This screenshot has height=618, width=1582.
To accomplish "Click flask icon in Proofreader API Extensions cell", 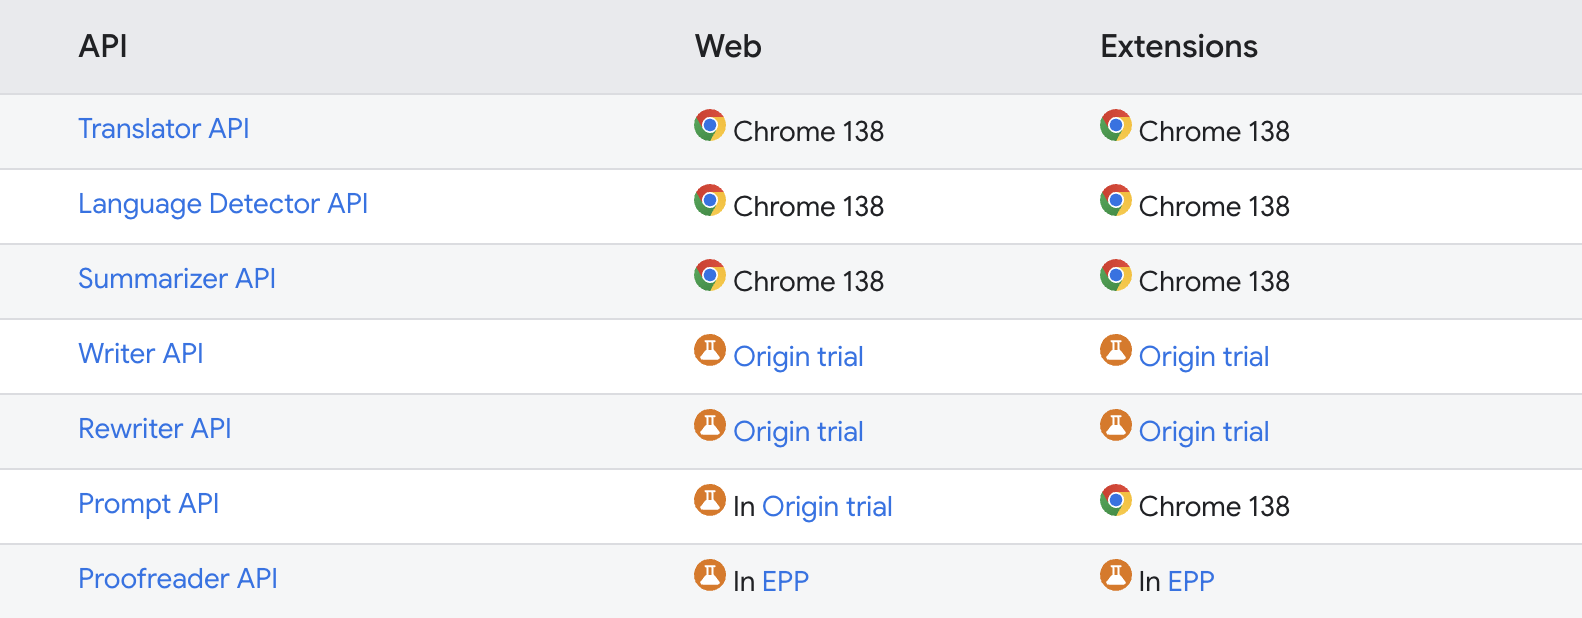I will coord(1116,575).
